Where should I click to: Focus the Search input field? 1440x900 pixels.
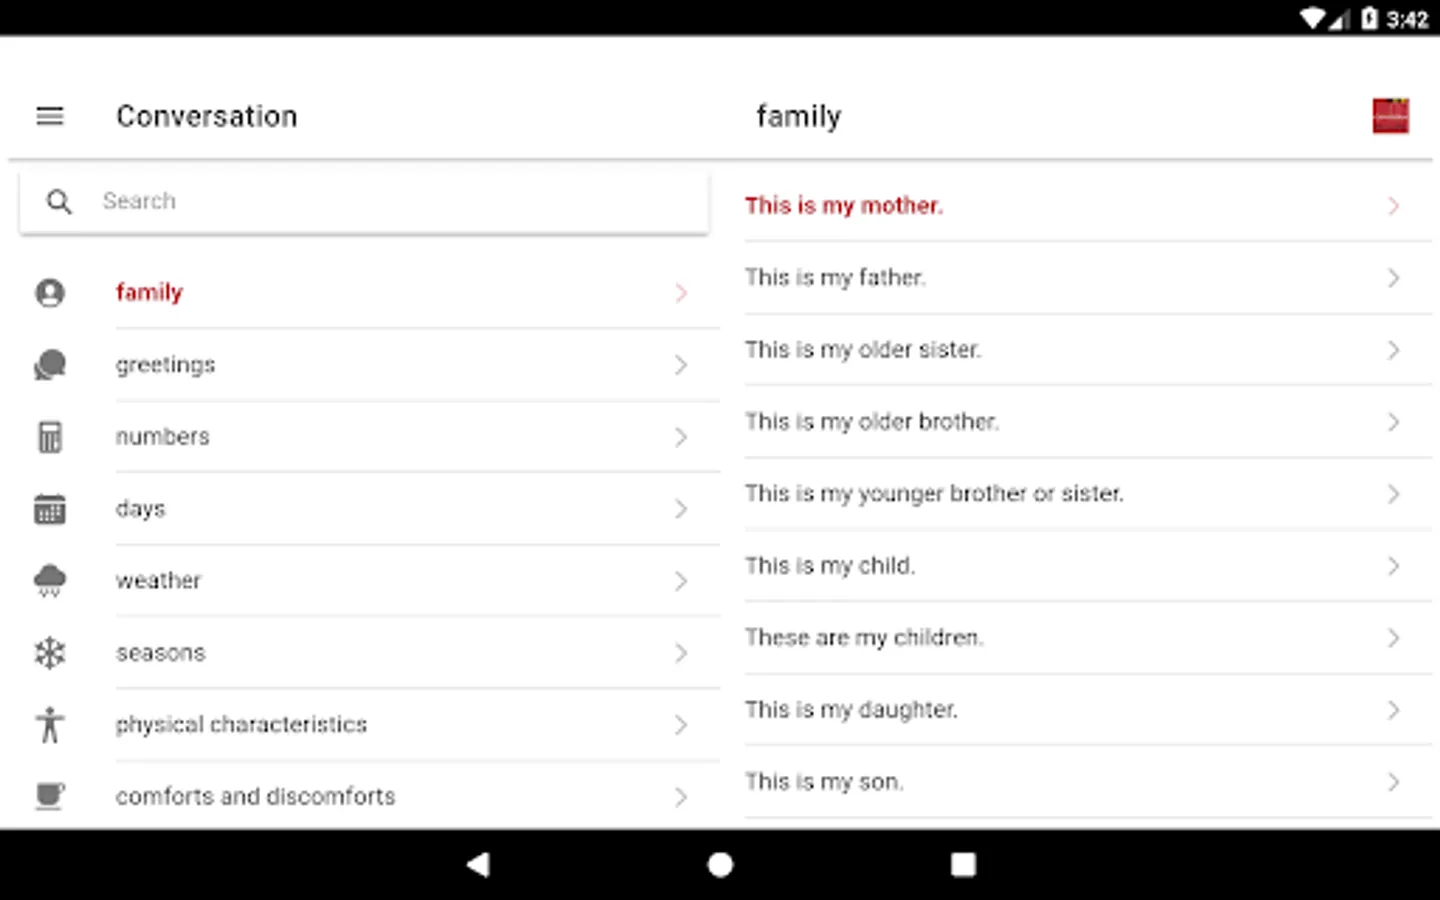[400, 202]
